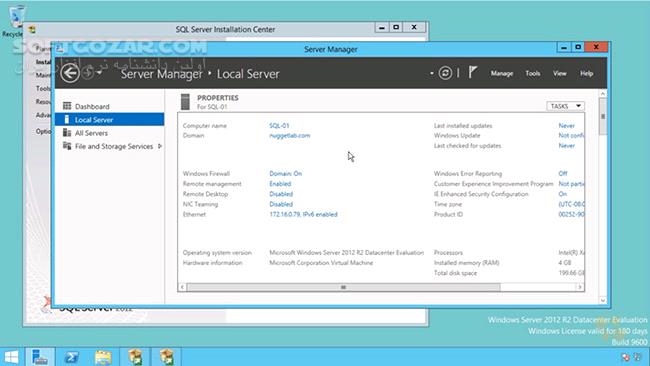Click the Local Server icon in sidebar
Screen dimensions: 650x366
pyautogui.click(x=67, y=119)
